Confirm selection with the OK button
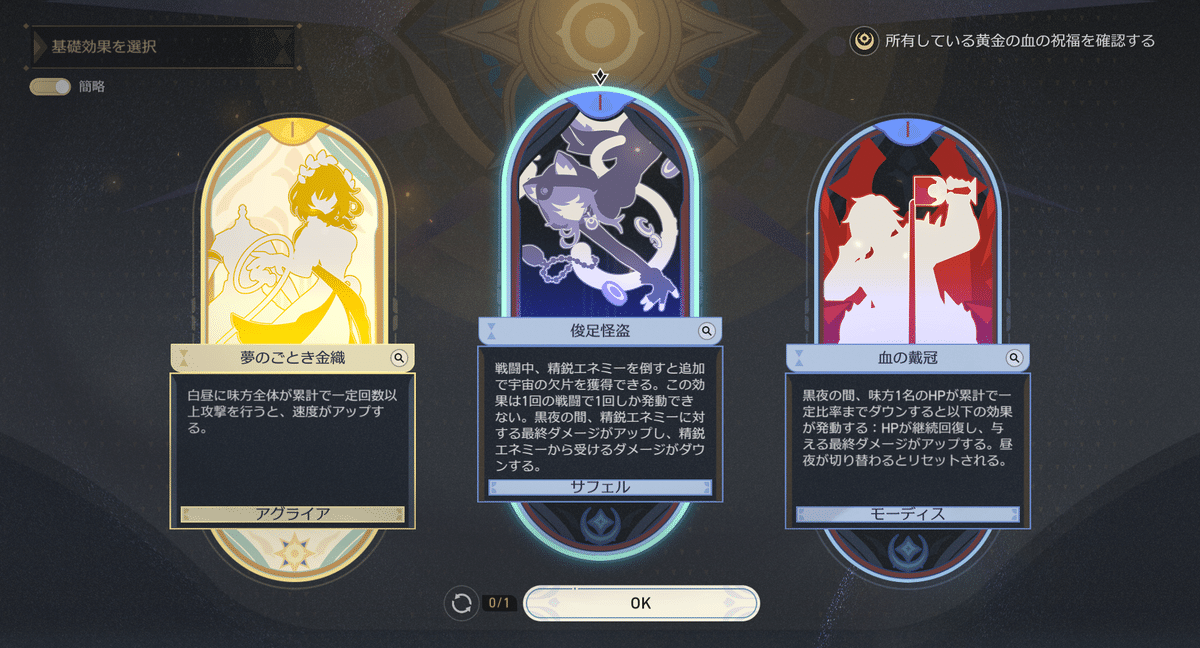The image size is (1200, 648). 641,603
